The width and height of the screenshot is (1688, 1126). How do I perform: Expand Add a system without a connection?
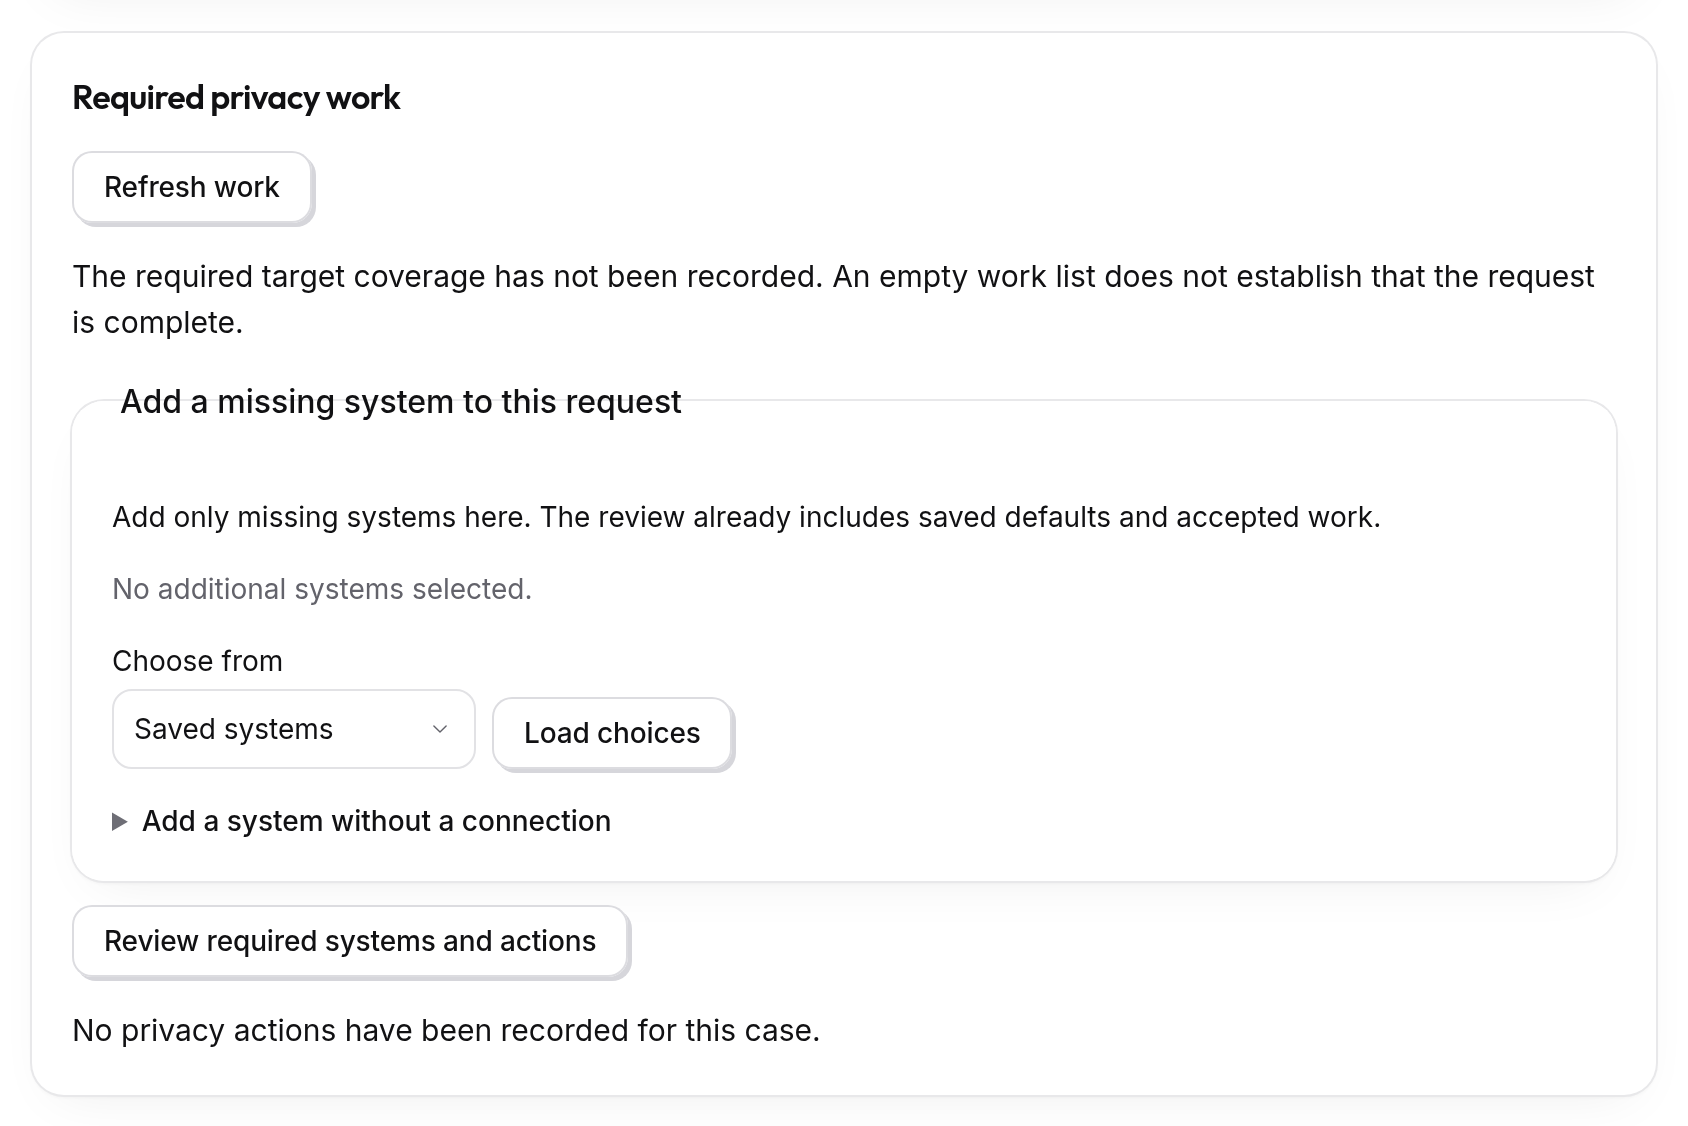362,821
